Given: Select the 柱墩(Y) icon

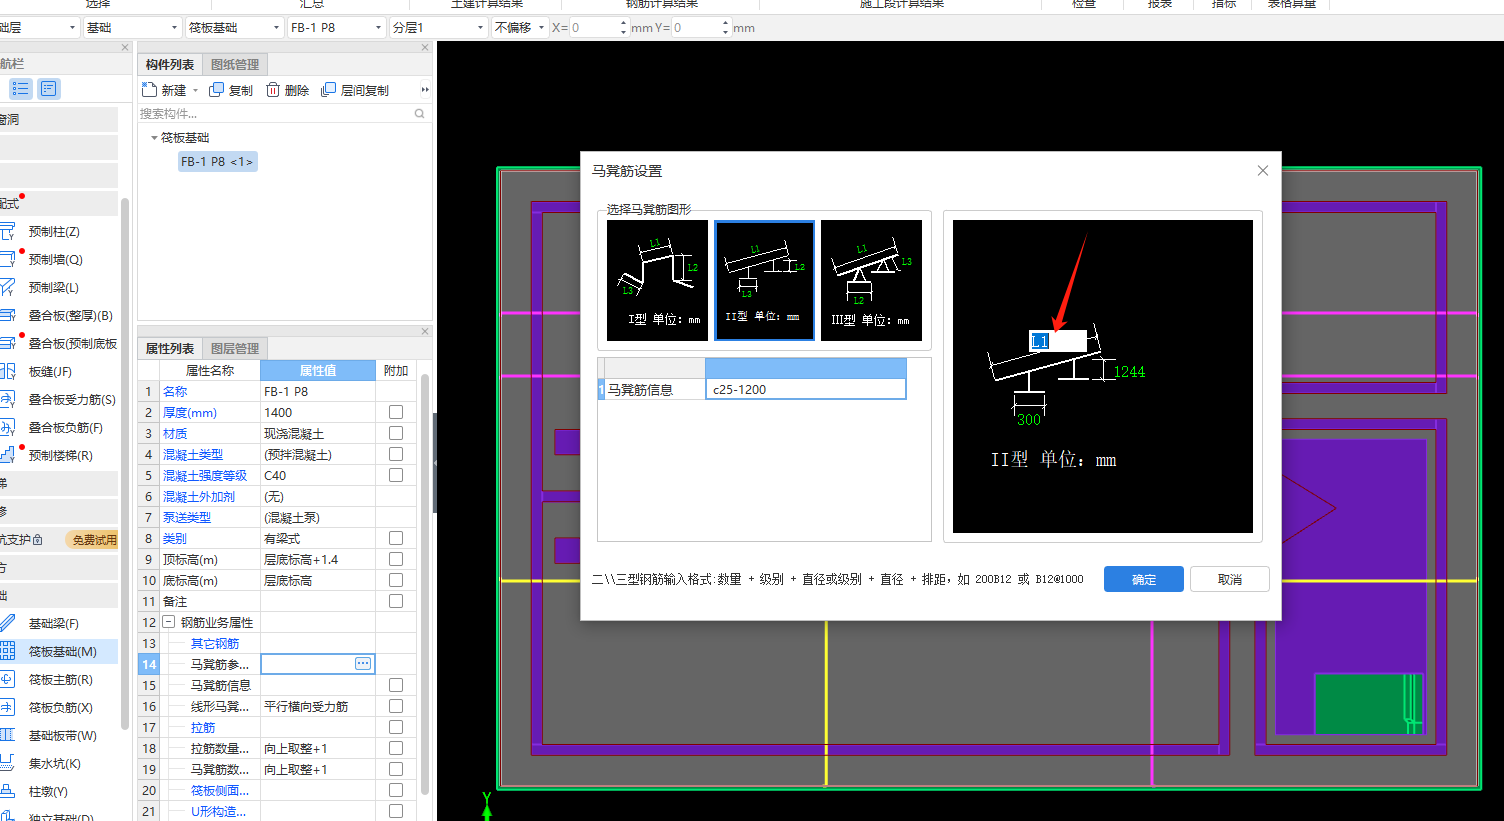Looking at the screenshot, I should (x=7, y=791).
